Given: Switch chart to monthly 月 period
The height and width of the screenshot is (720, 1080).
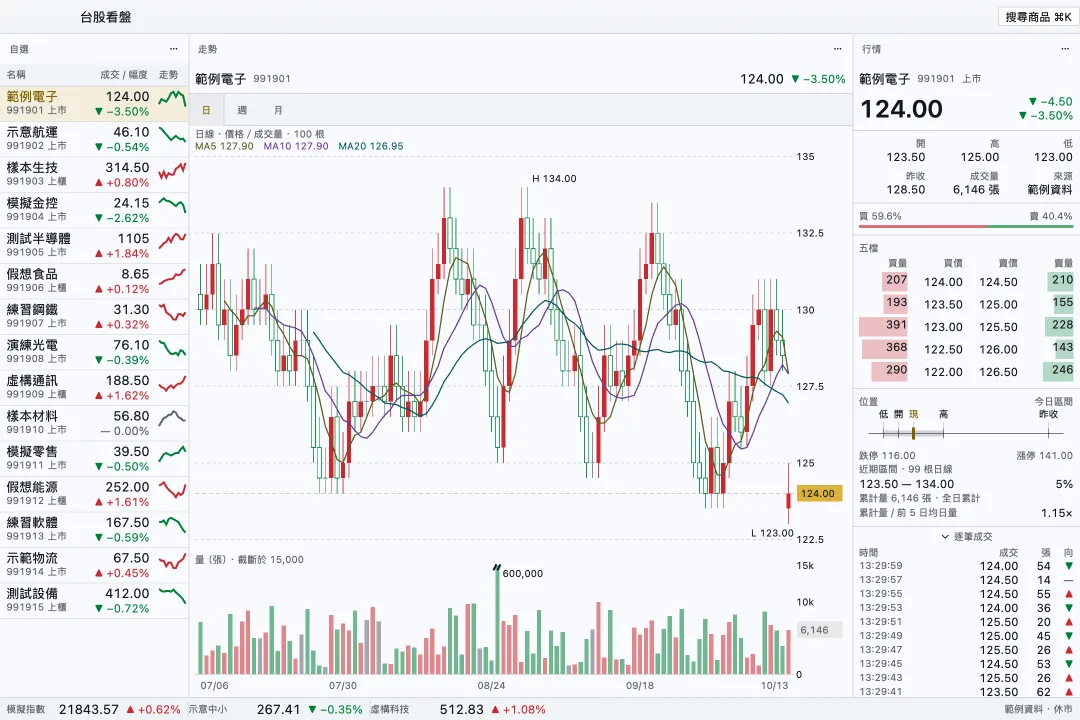Looking at the screenshot, I should tap(278, 110).
